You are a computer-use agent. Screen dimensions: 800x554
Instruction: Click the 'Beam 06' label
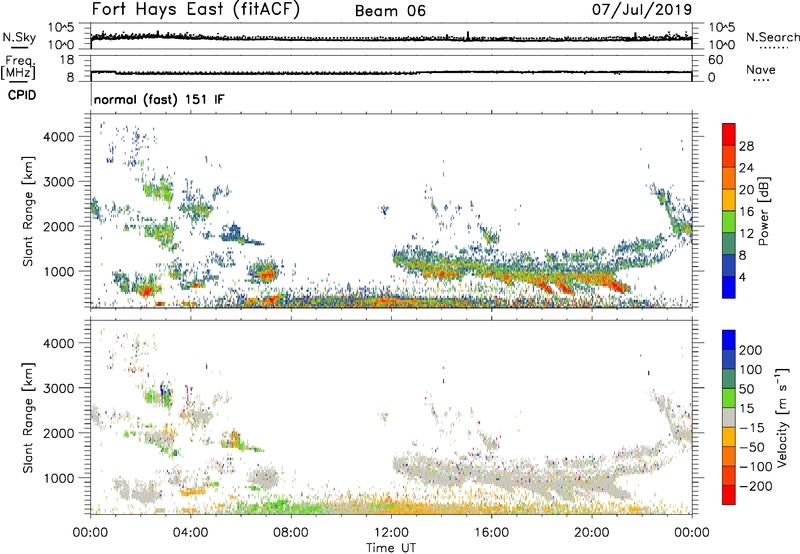point(390,11)
